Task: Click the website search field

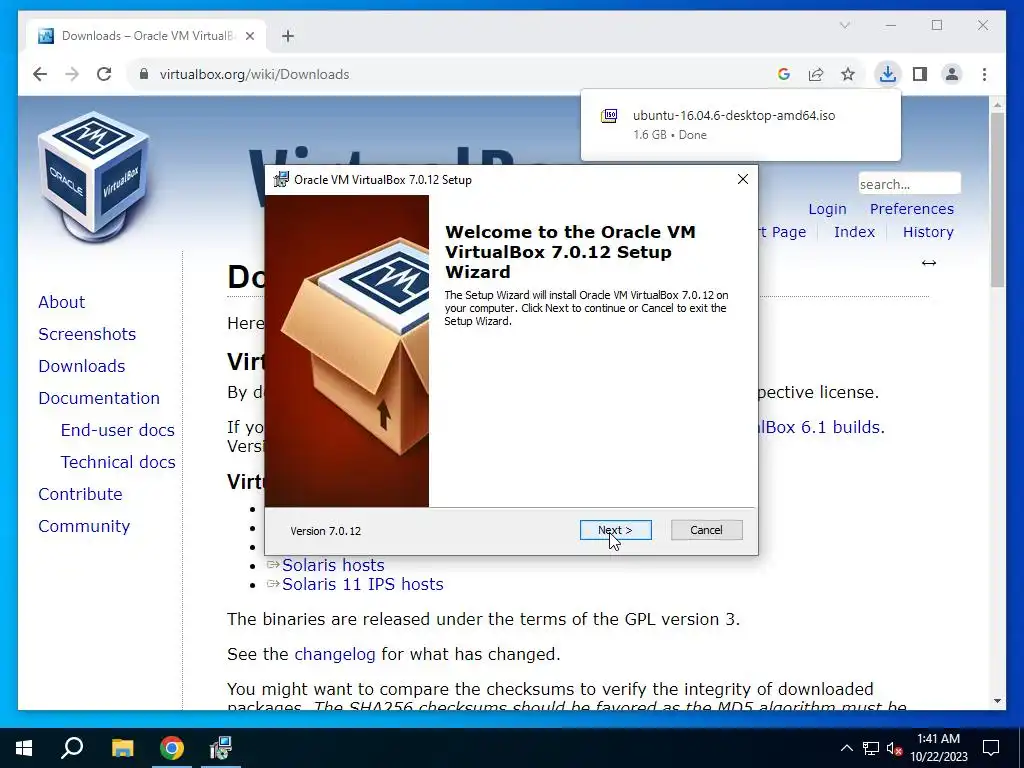Action: pos(909,184)
